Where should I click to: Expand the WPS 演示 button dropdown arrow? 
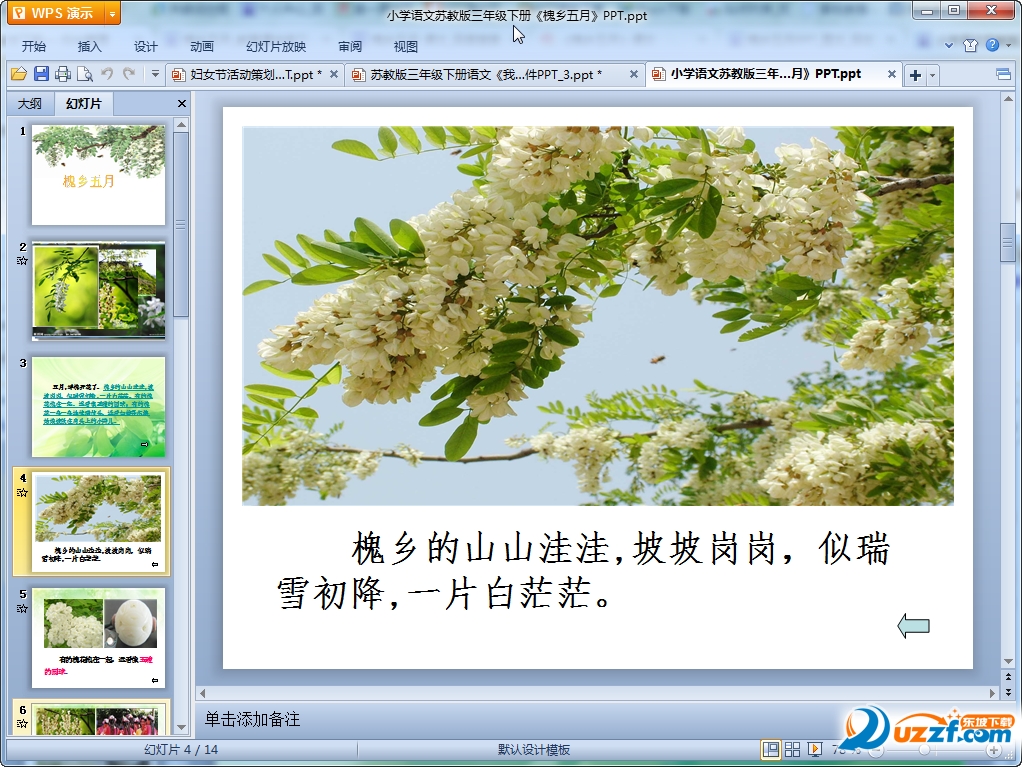(x=113, y=13)
